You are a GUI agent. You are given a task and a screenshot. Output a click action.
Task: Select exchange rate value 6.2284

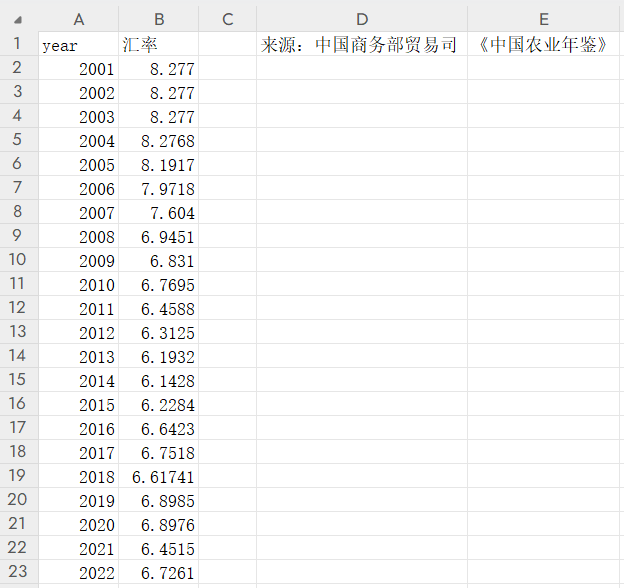158,404
